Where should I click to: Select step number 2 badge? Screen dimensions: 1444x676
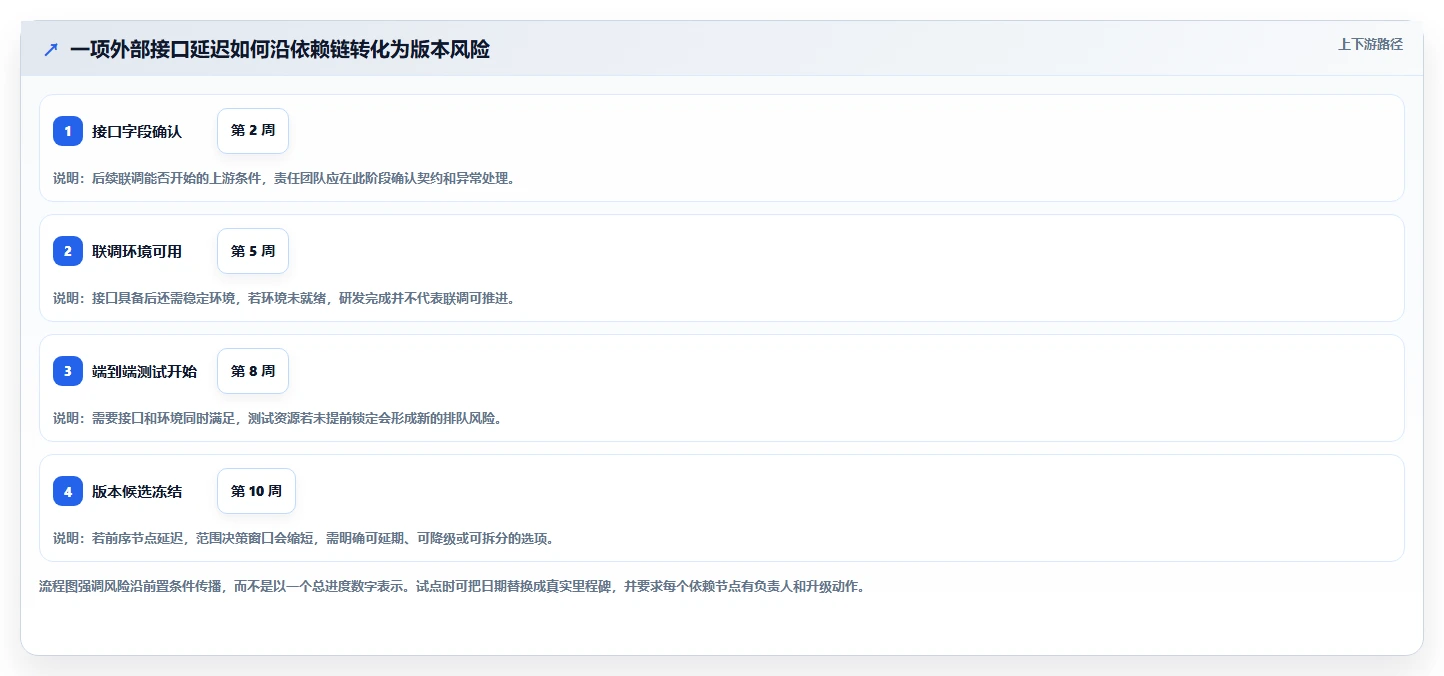pos(68,251)
